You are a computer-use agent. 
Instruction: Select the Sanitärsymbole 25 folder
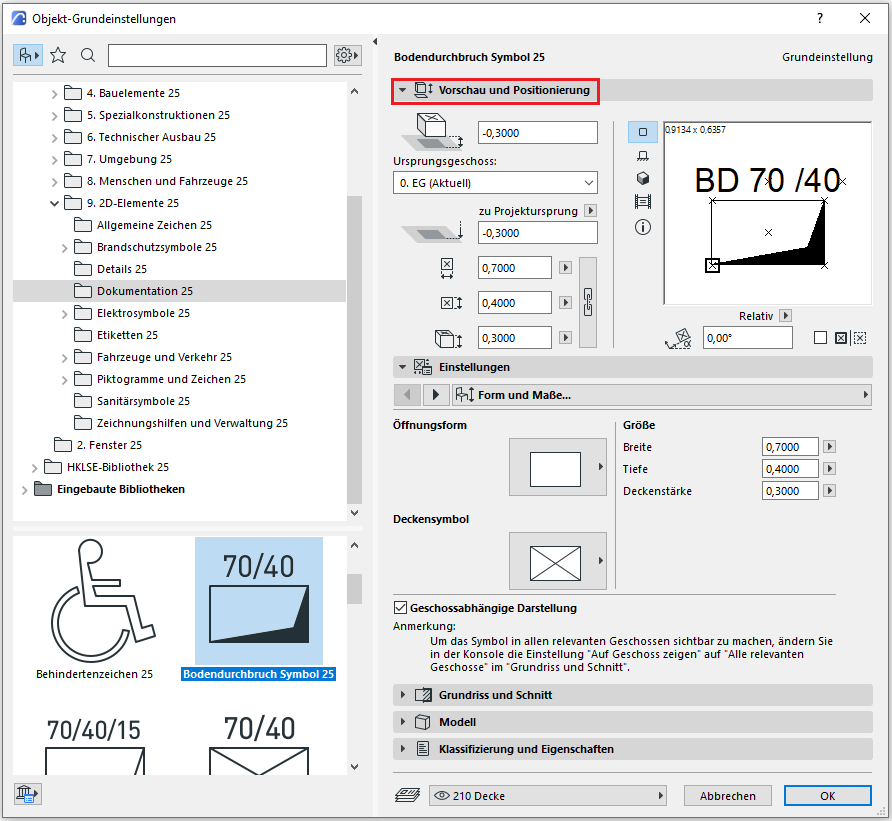[x=143, y=401]
